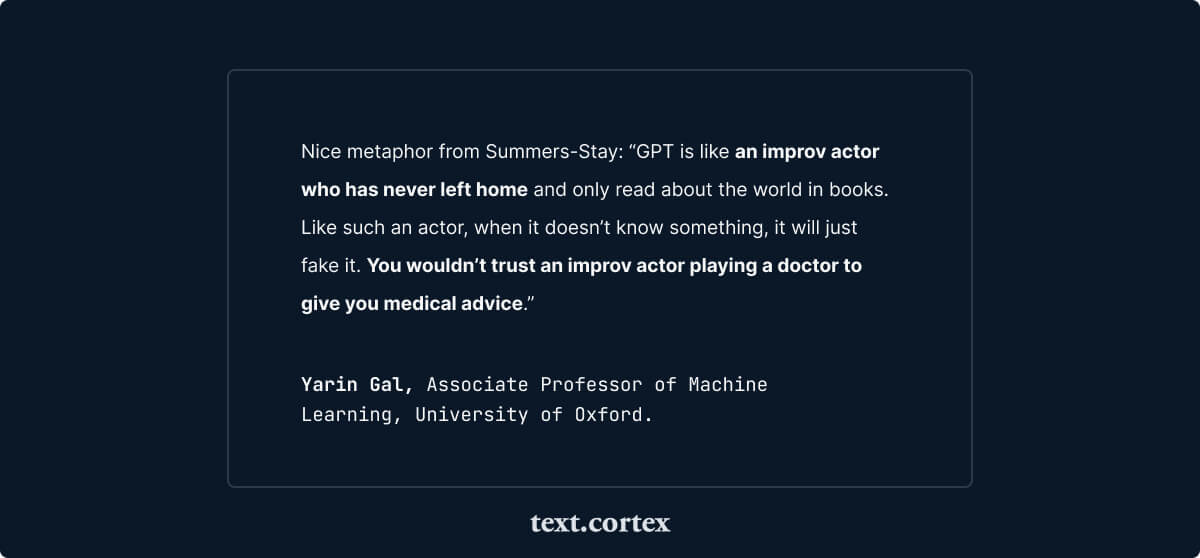Click the name Summers-Stay in the quote

tap(551, 153)
